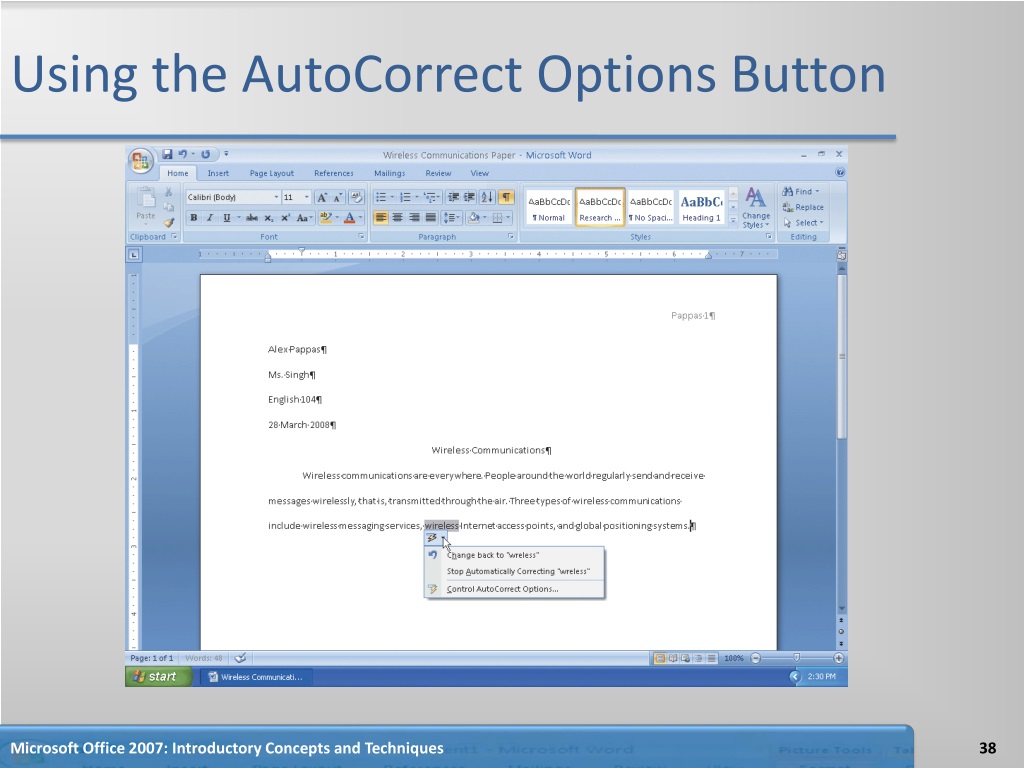Switch to Print Layout view button
The image size is (1024, 768).
pyautogui.click(x=660, y=658)
